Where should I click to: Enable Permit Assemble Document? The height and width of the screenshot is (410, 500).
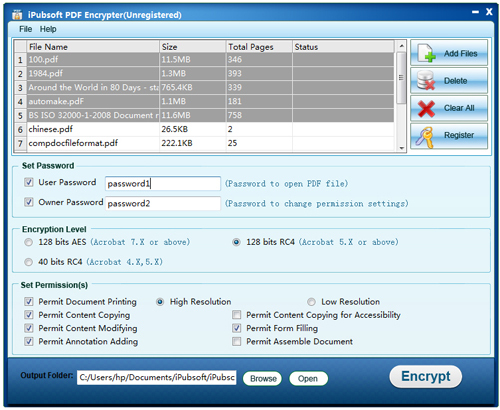237,342
